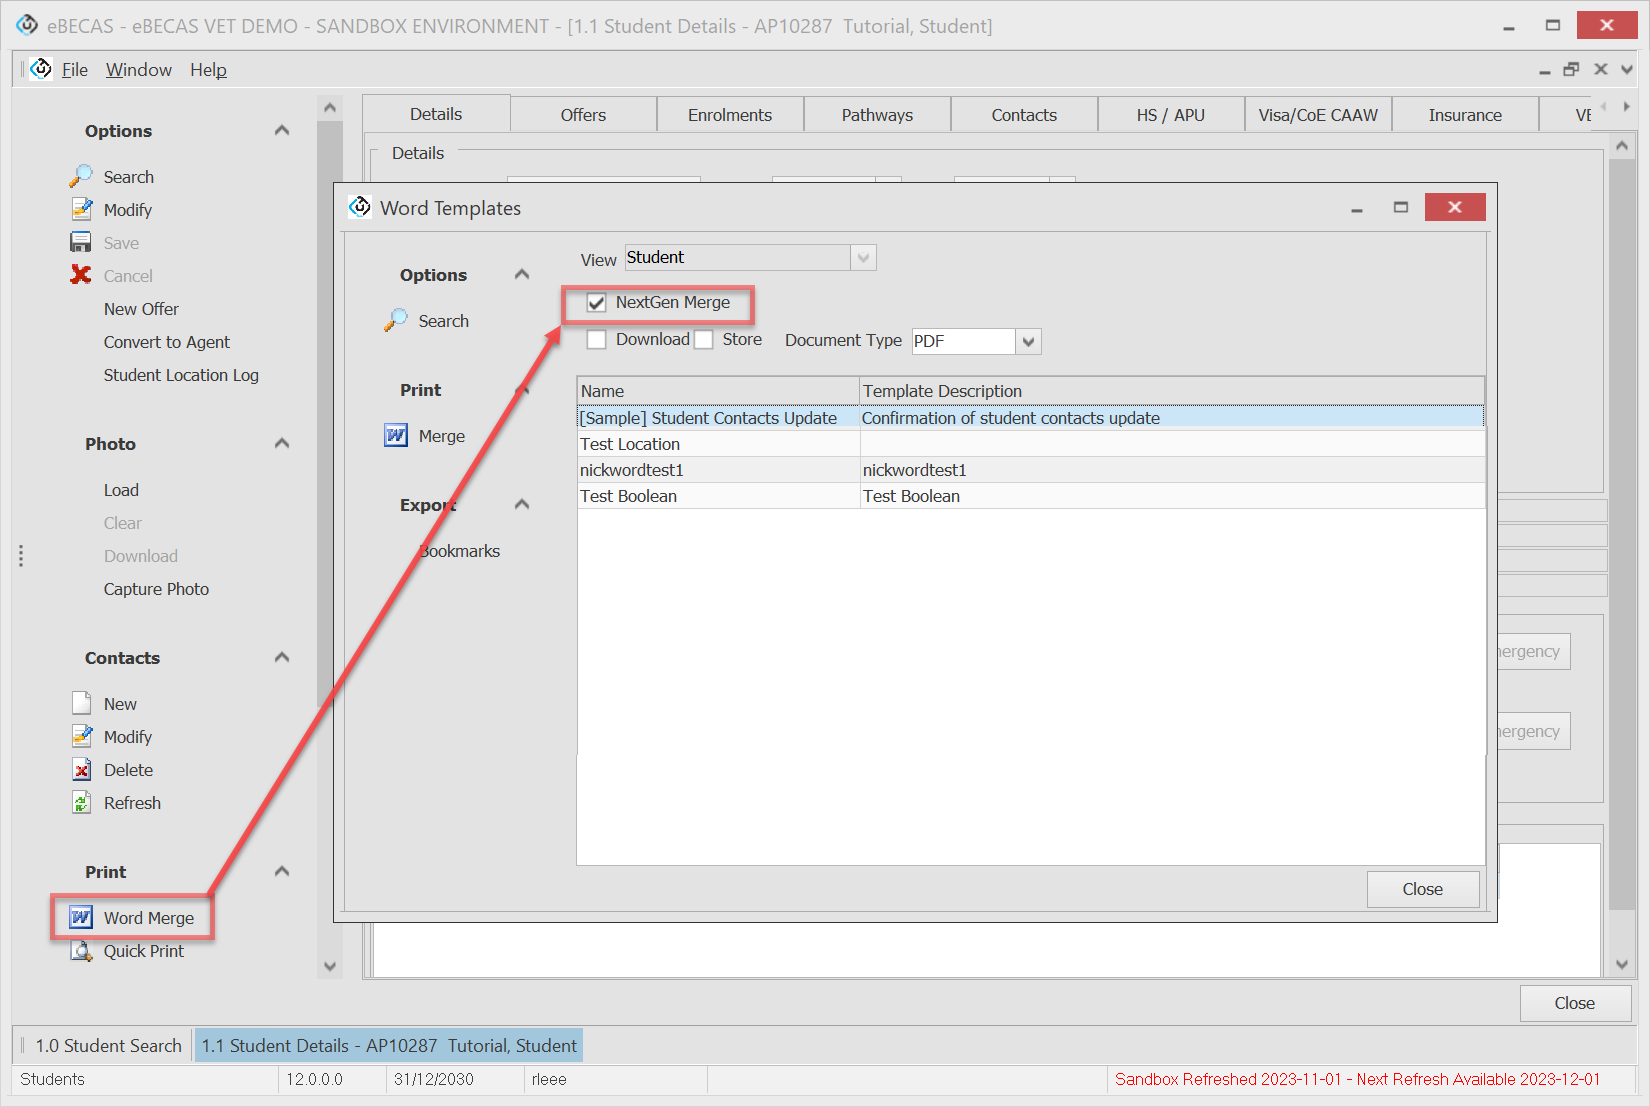Click the Modify pencil icon under Options
This screenshot has width=1650, height=1107.
[x=81, y=209]
